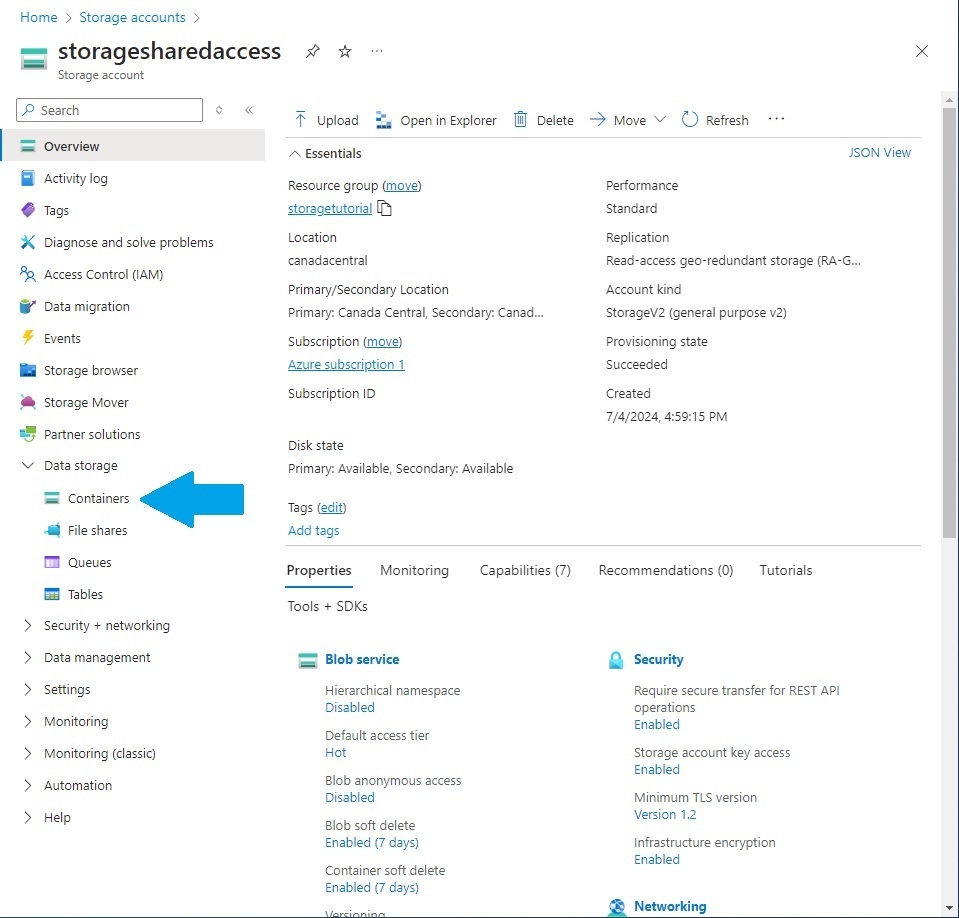Collapse the Data storage group
Screen dimensions: 959x918
pos(28,465)
